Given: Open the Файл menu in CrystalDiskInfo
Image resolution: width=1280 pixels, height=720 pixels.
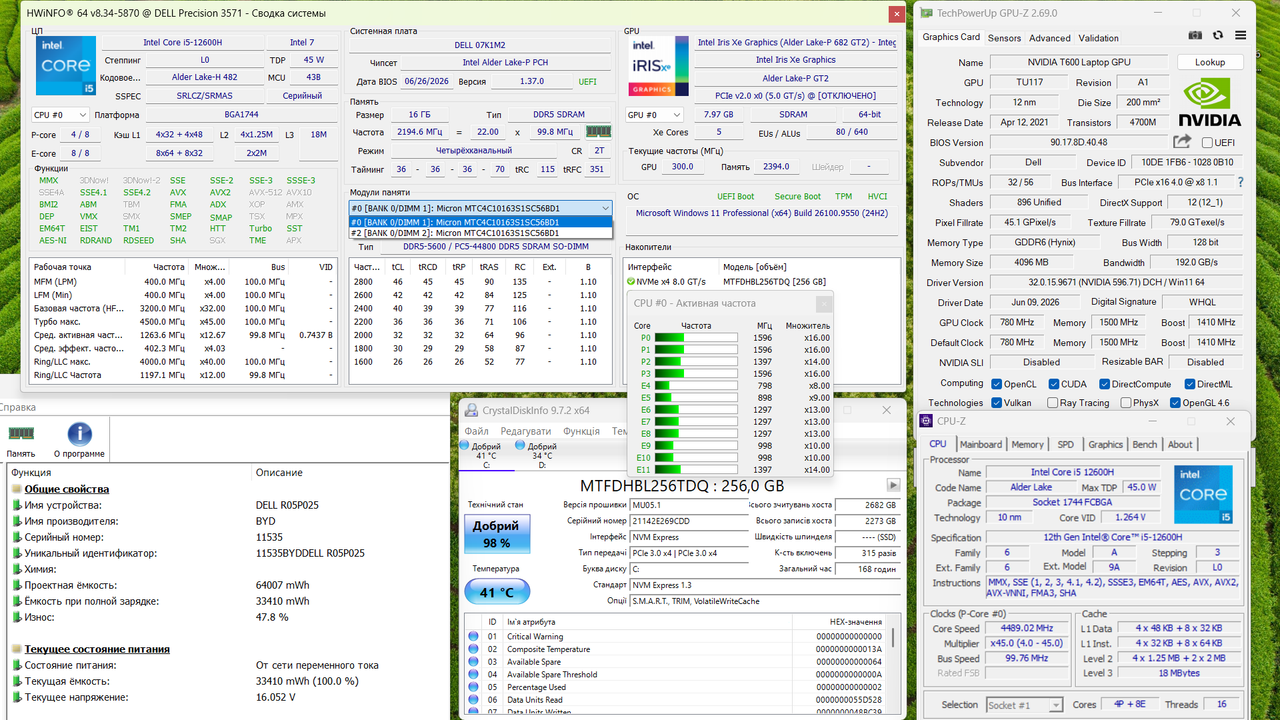Looking at the screenshot, I should [x=477, y=431].
